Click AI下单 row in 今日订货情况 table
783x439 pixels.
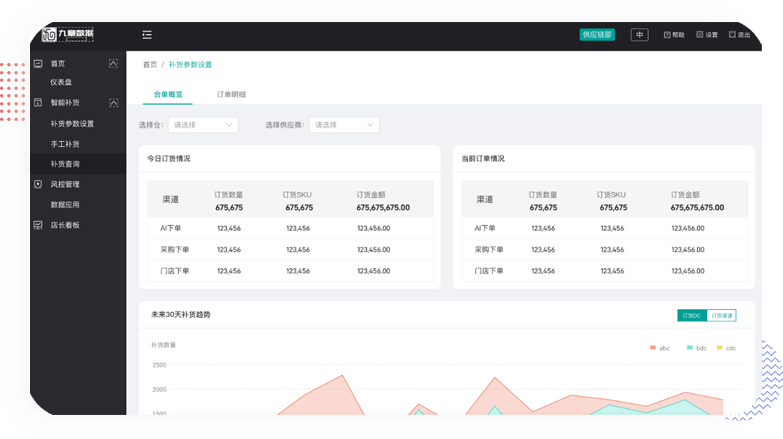(x=291, y=228)
